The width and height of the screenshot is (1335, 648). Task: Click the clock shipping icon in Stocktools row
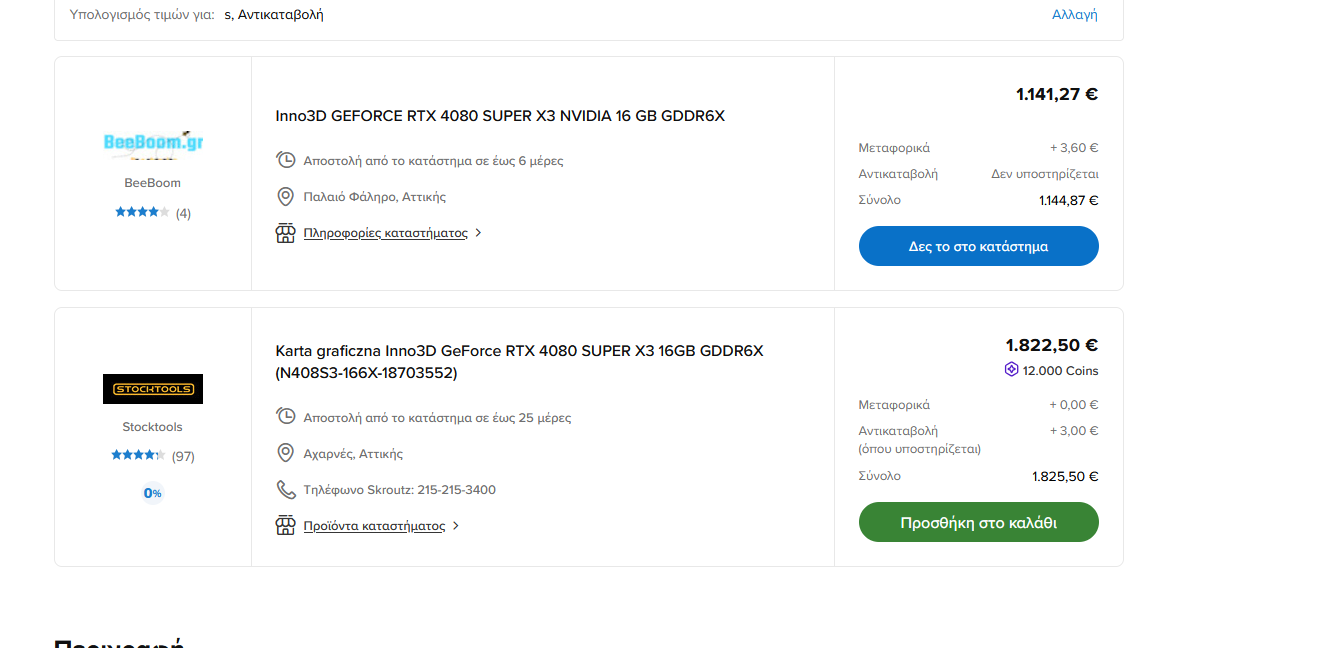point(285,417)
